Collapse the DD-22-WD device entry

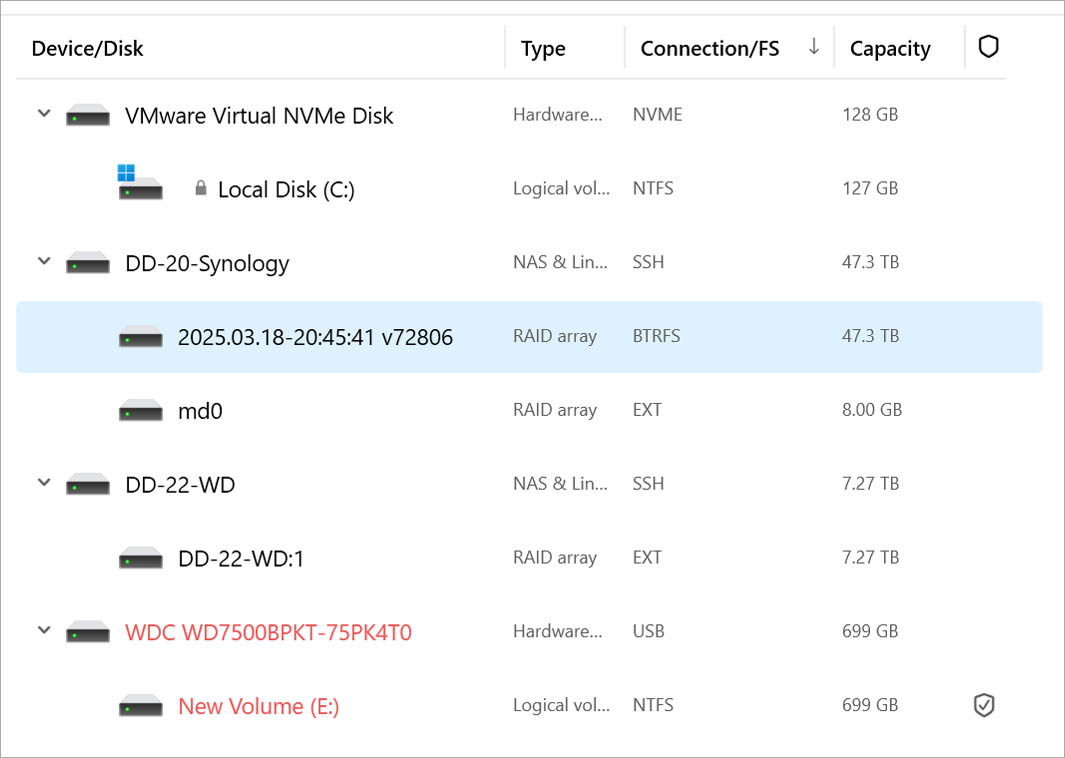(x=44, y=483)
